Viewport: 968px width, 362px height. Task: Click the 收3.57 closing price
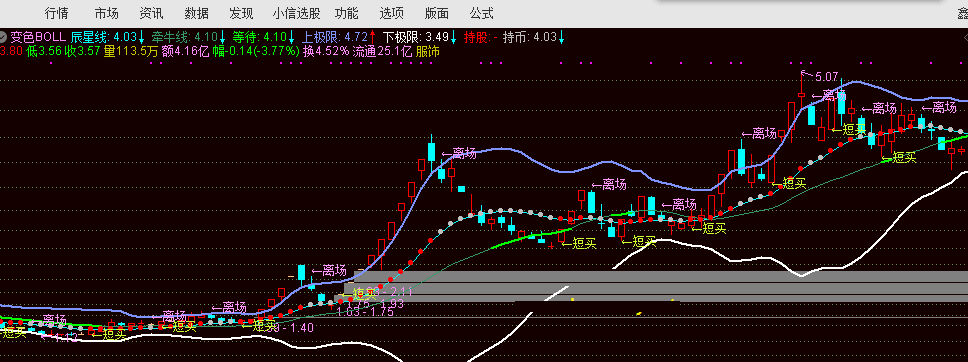coord(83,51)
